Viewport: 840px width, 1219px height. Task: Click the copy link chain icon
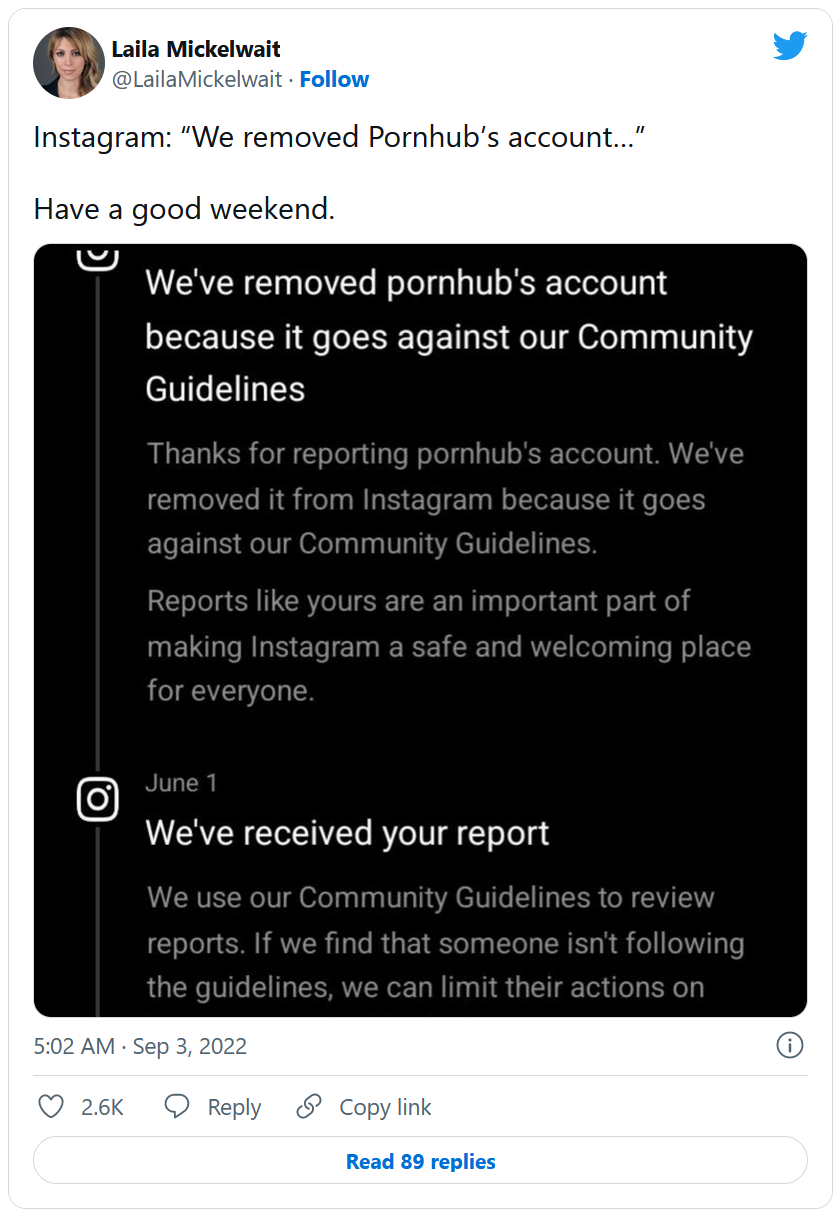point(310,1106)
